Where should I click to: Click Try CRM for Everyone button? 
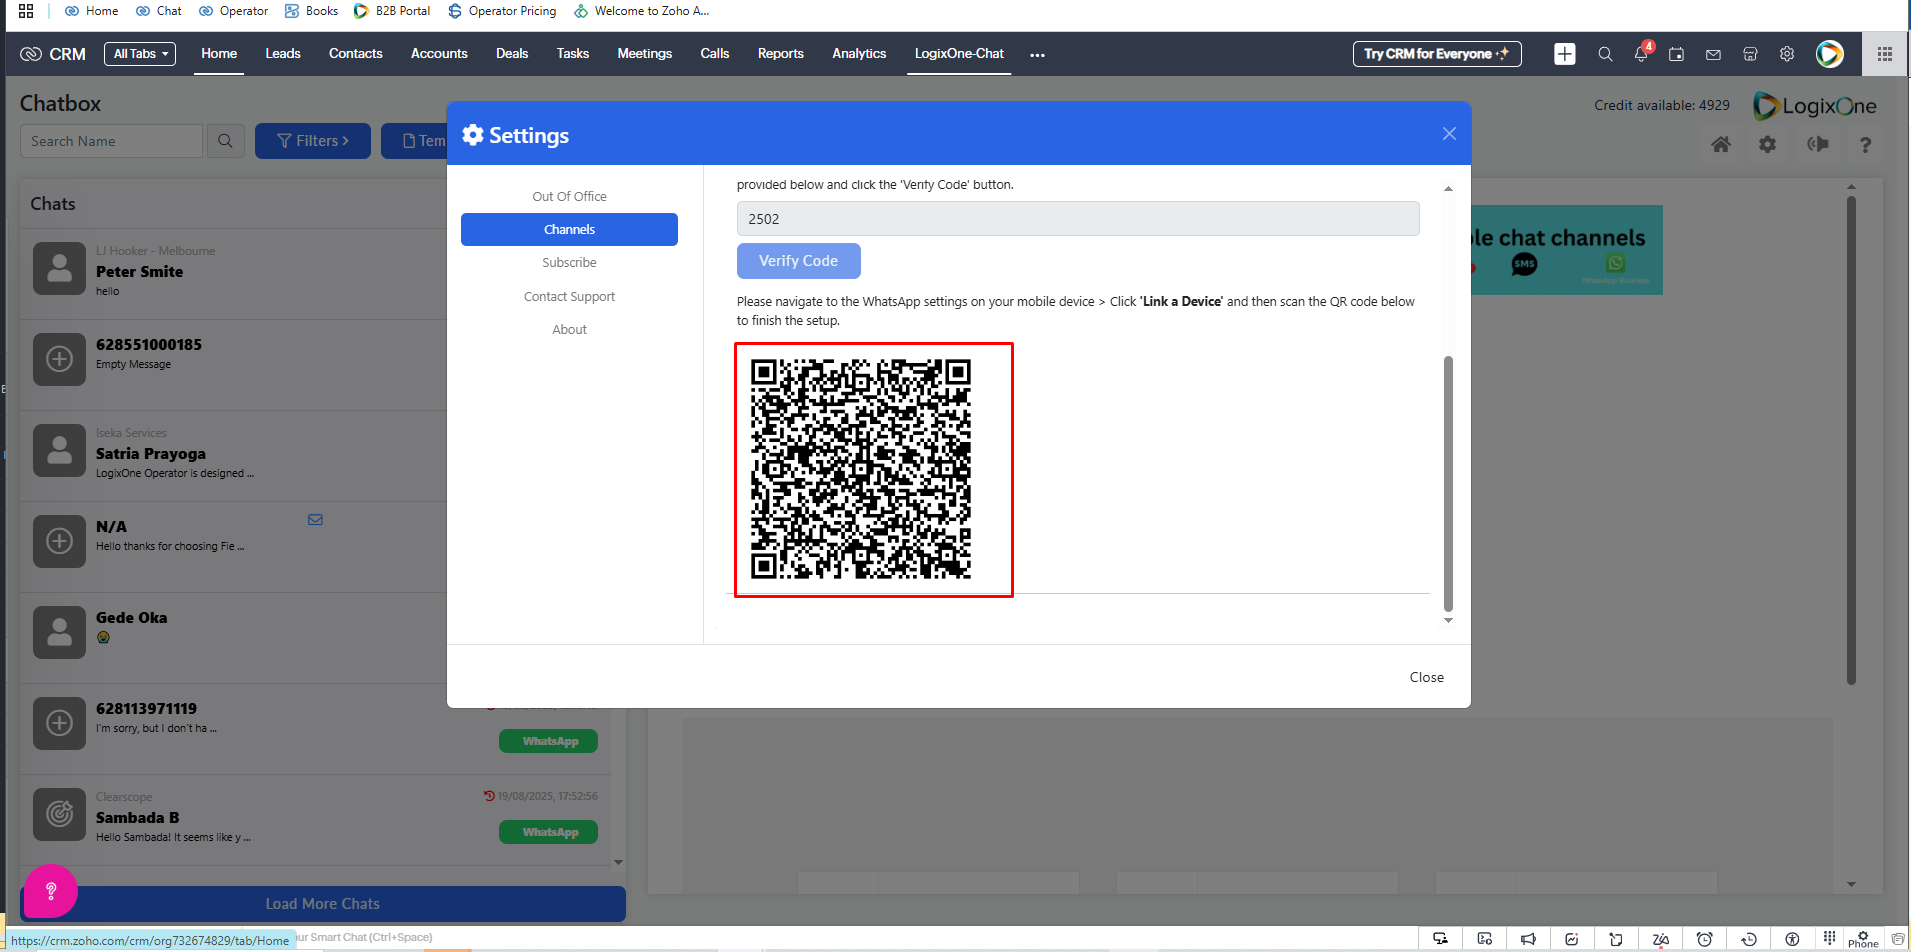[x=1437, y=54]
